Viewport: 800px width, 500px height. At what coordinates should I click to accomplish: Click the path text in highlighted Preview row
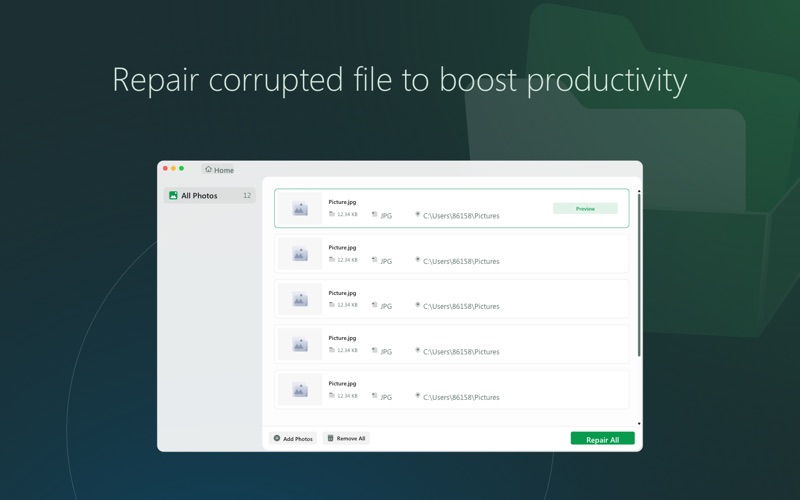461,216
